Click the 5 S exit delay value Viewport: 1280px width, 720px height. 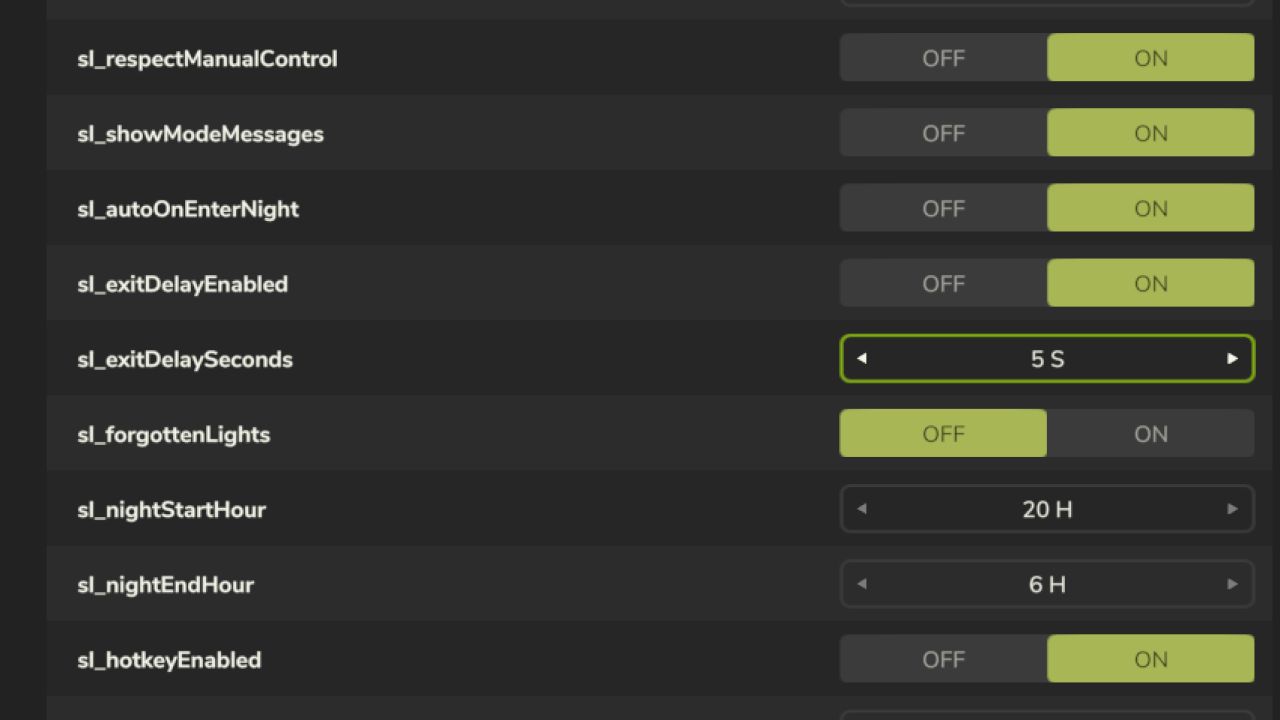pyautogui.click(x=1047, y=359)
